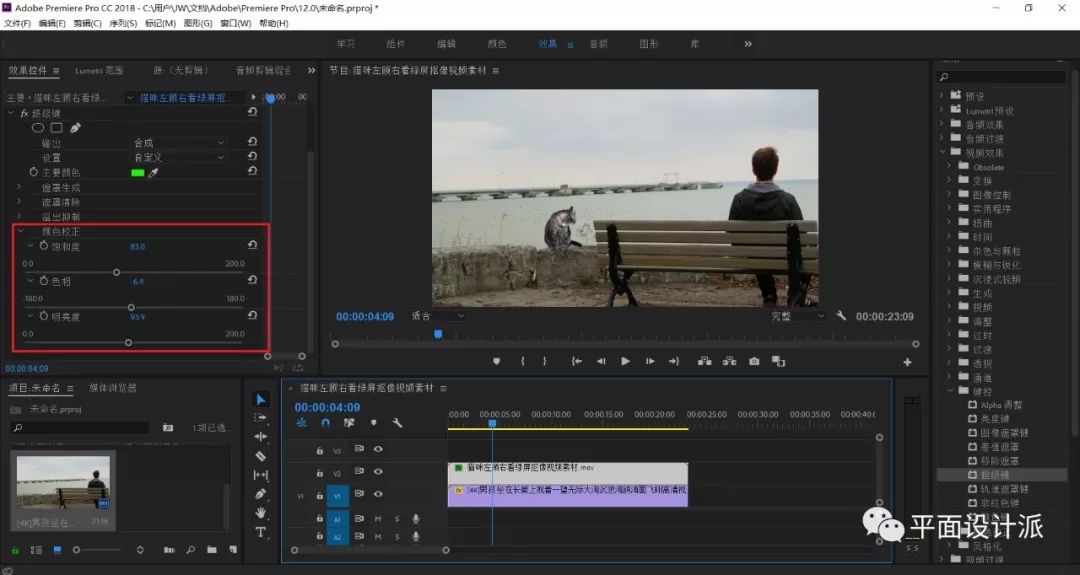Viewport: 1080px width, 575px height.
Task: Mute audio track A1
Action: (x=378, y=518)
